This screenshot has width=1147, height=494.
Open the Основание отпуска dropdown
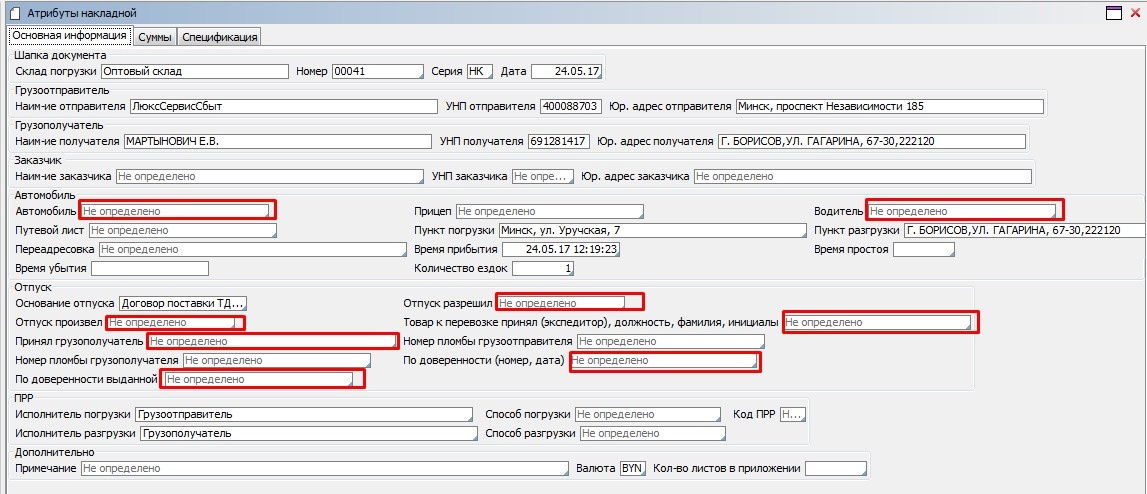pyautogui.click(x=182, y=303)
